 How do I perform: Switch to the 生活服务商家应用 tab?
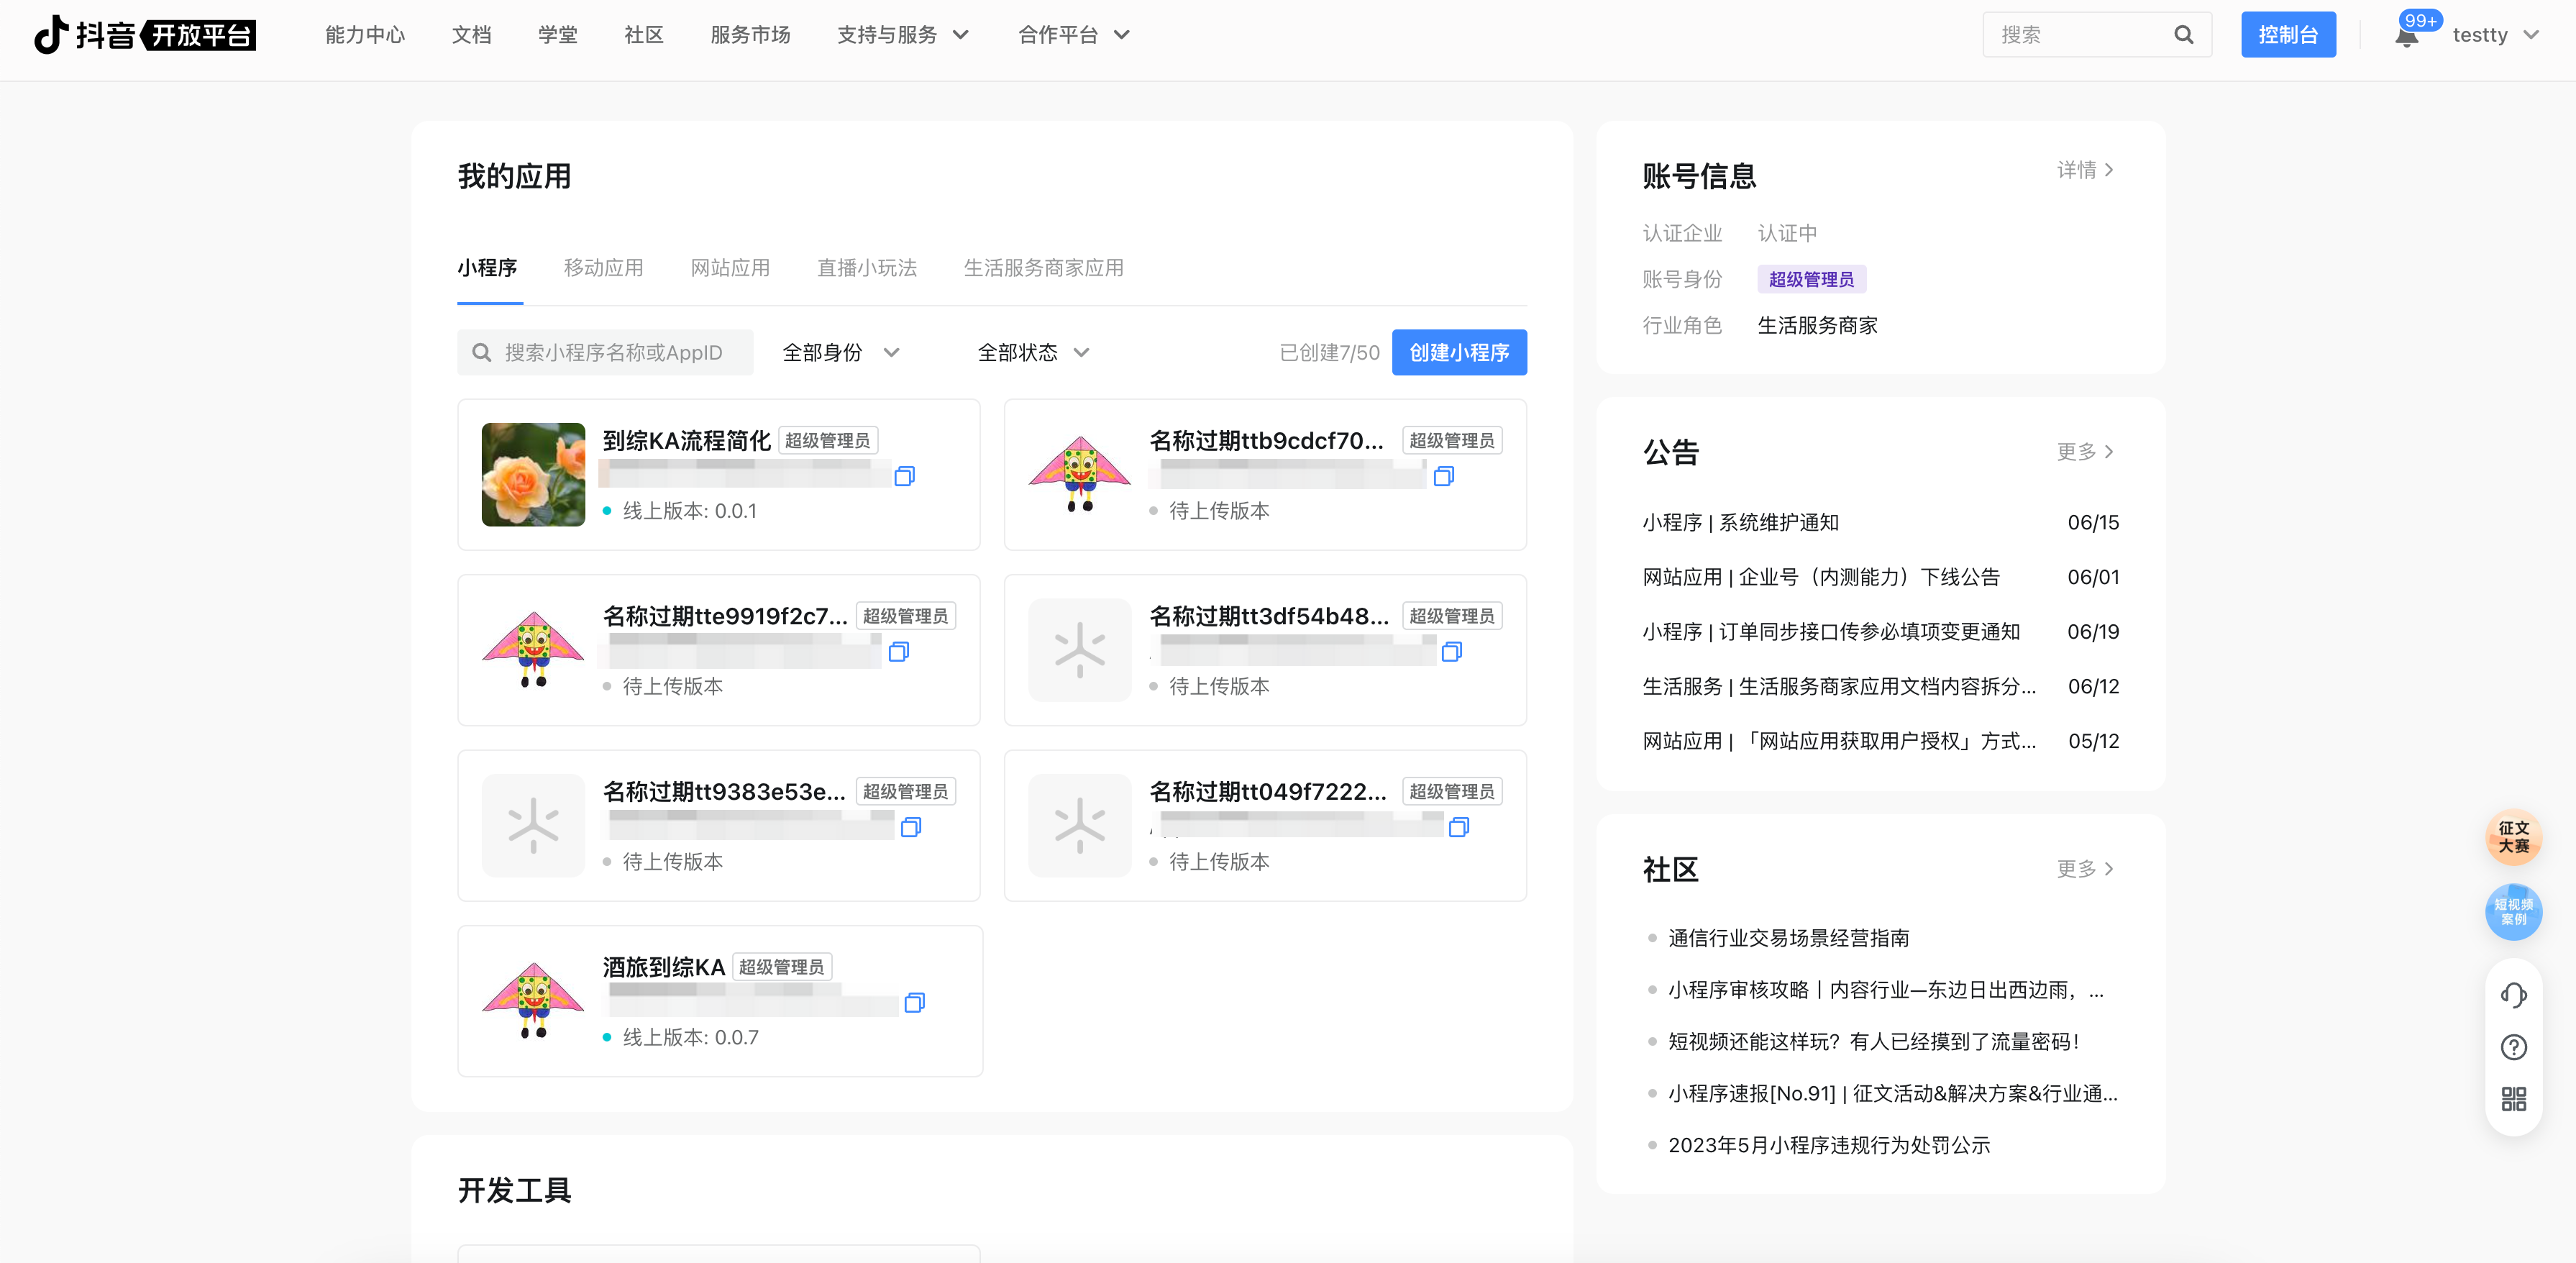1043,268
